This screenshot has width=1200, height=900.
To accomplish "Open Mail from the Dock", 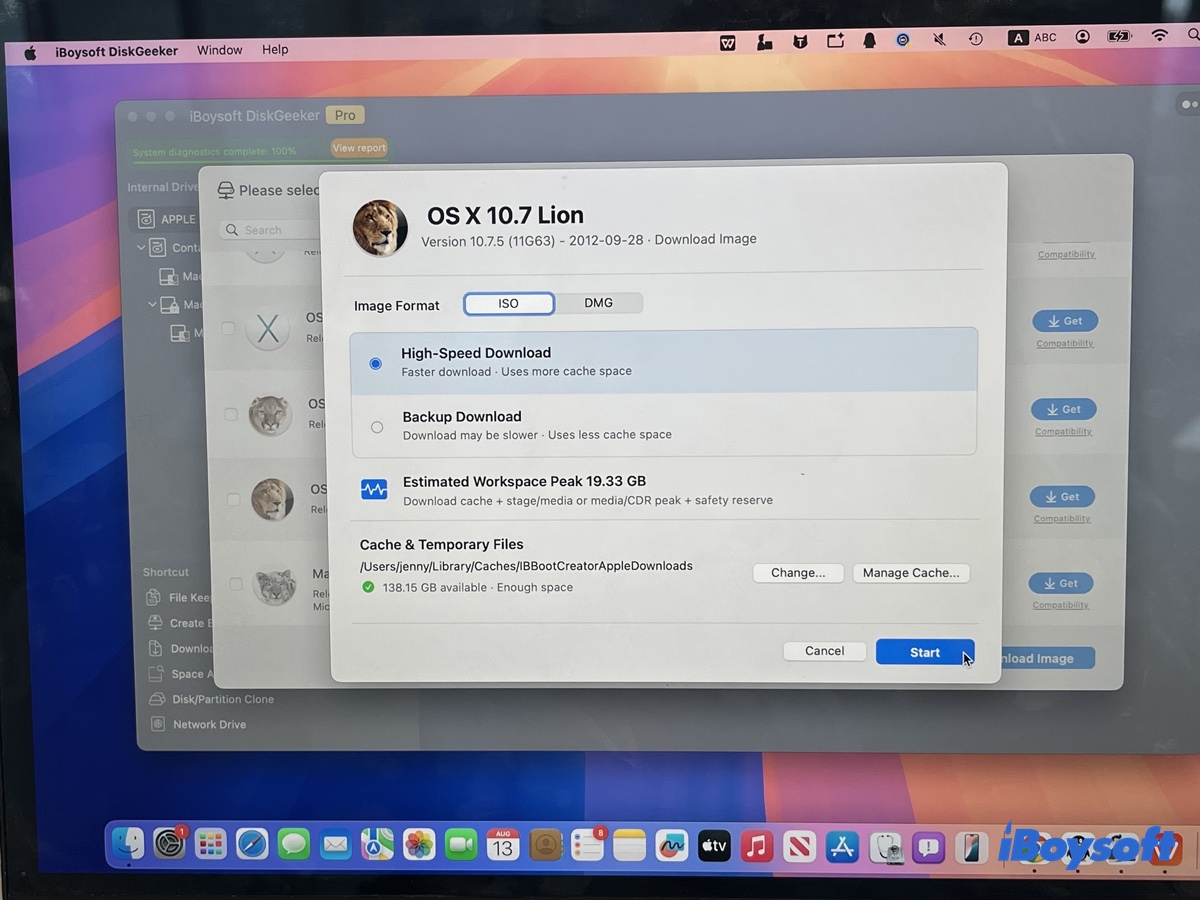I will coord(335,846).
